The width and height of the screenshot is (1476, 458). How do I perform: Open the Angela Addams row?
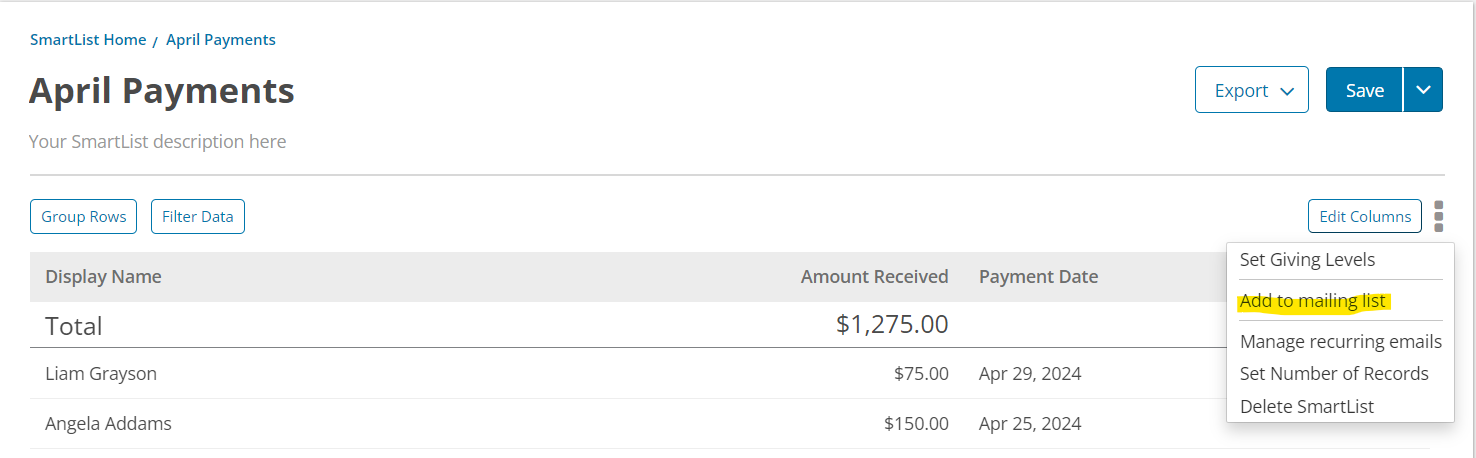coord(628,424)
